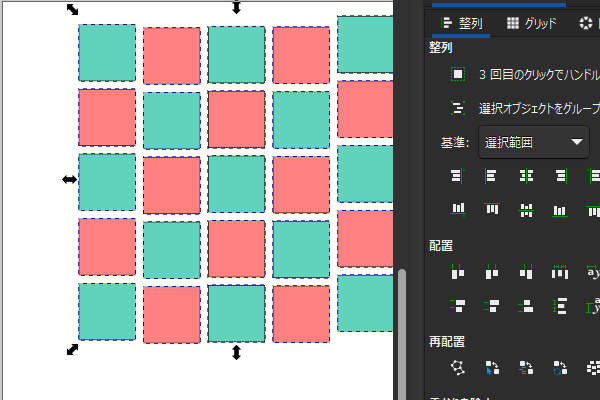The image size is (600, 400).
Task: Select teal square in first column, top row
Action: pos(107,53)
